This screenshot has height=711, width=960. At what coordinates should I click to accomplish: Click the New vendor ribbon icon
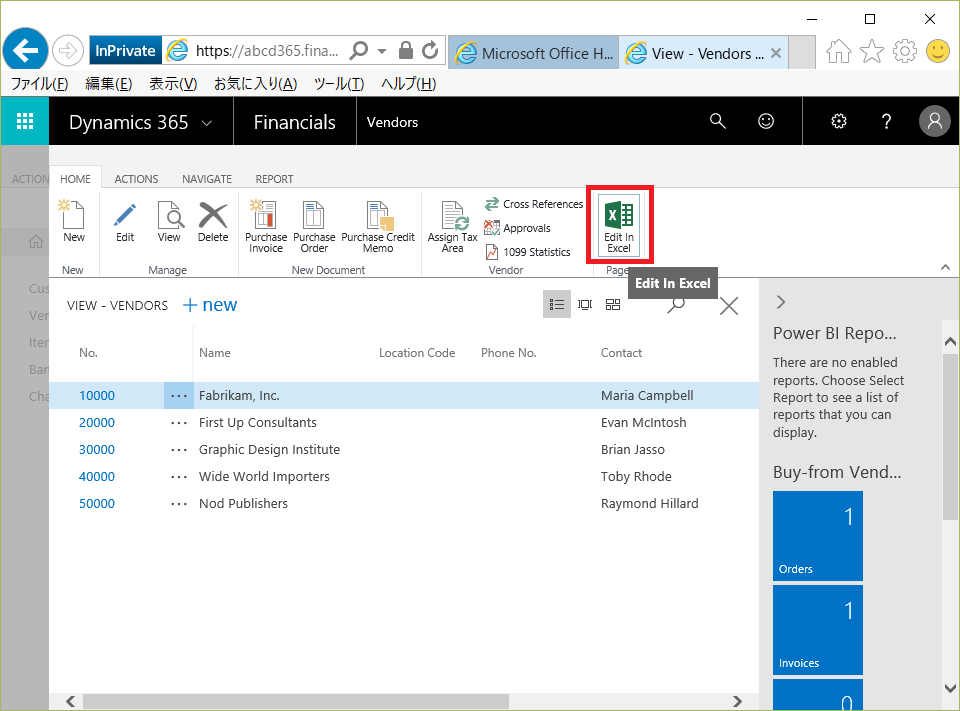(x=73, y=221)
